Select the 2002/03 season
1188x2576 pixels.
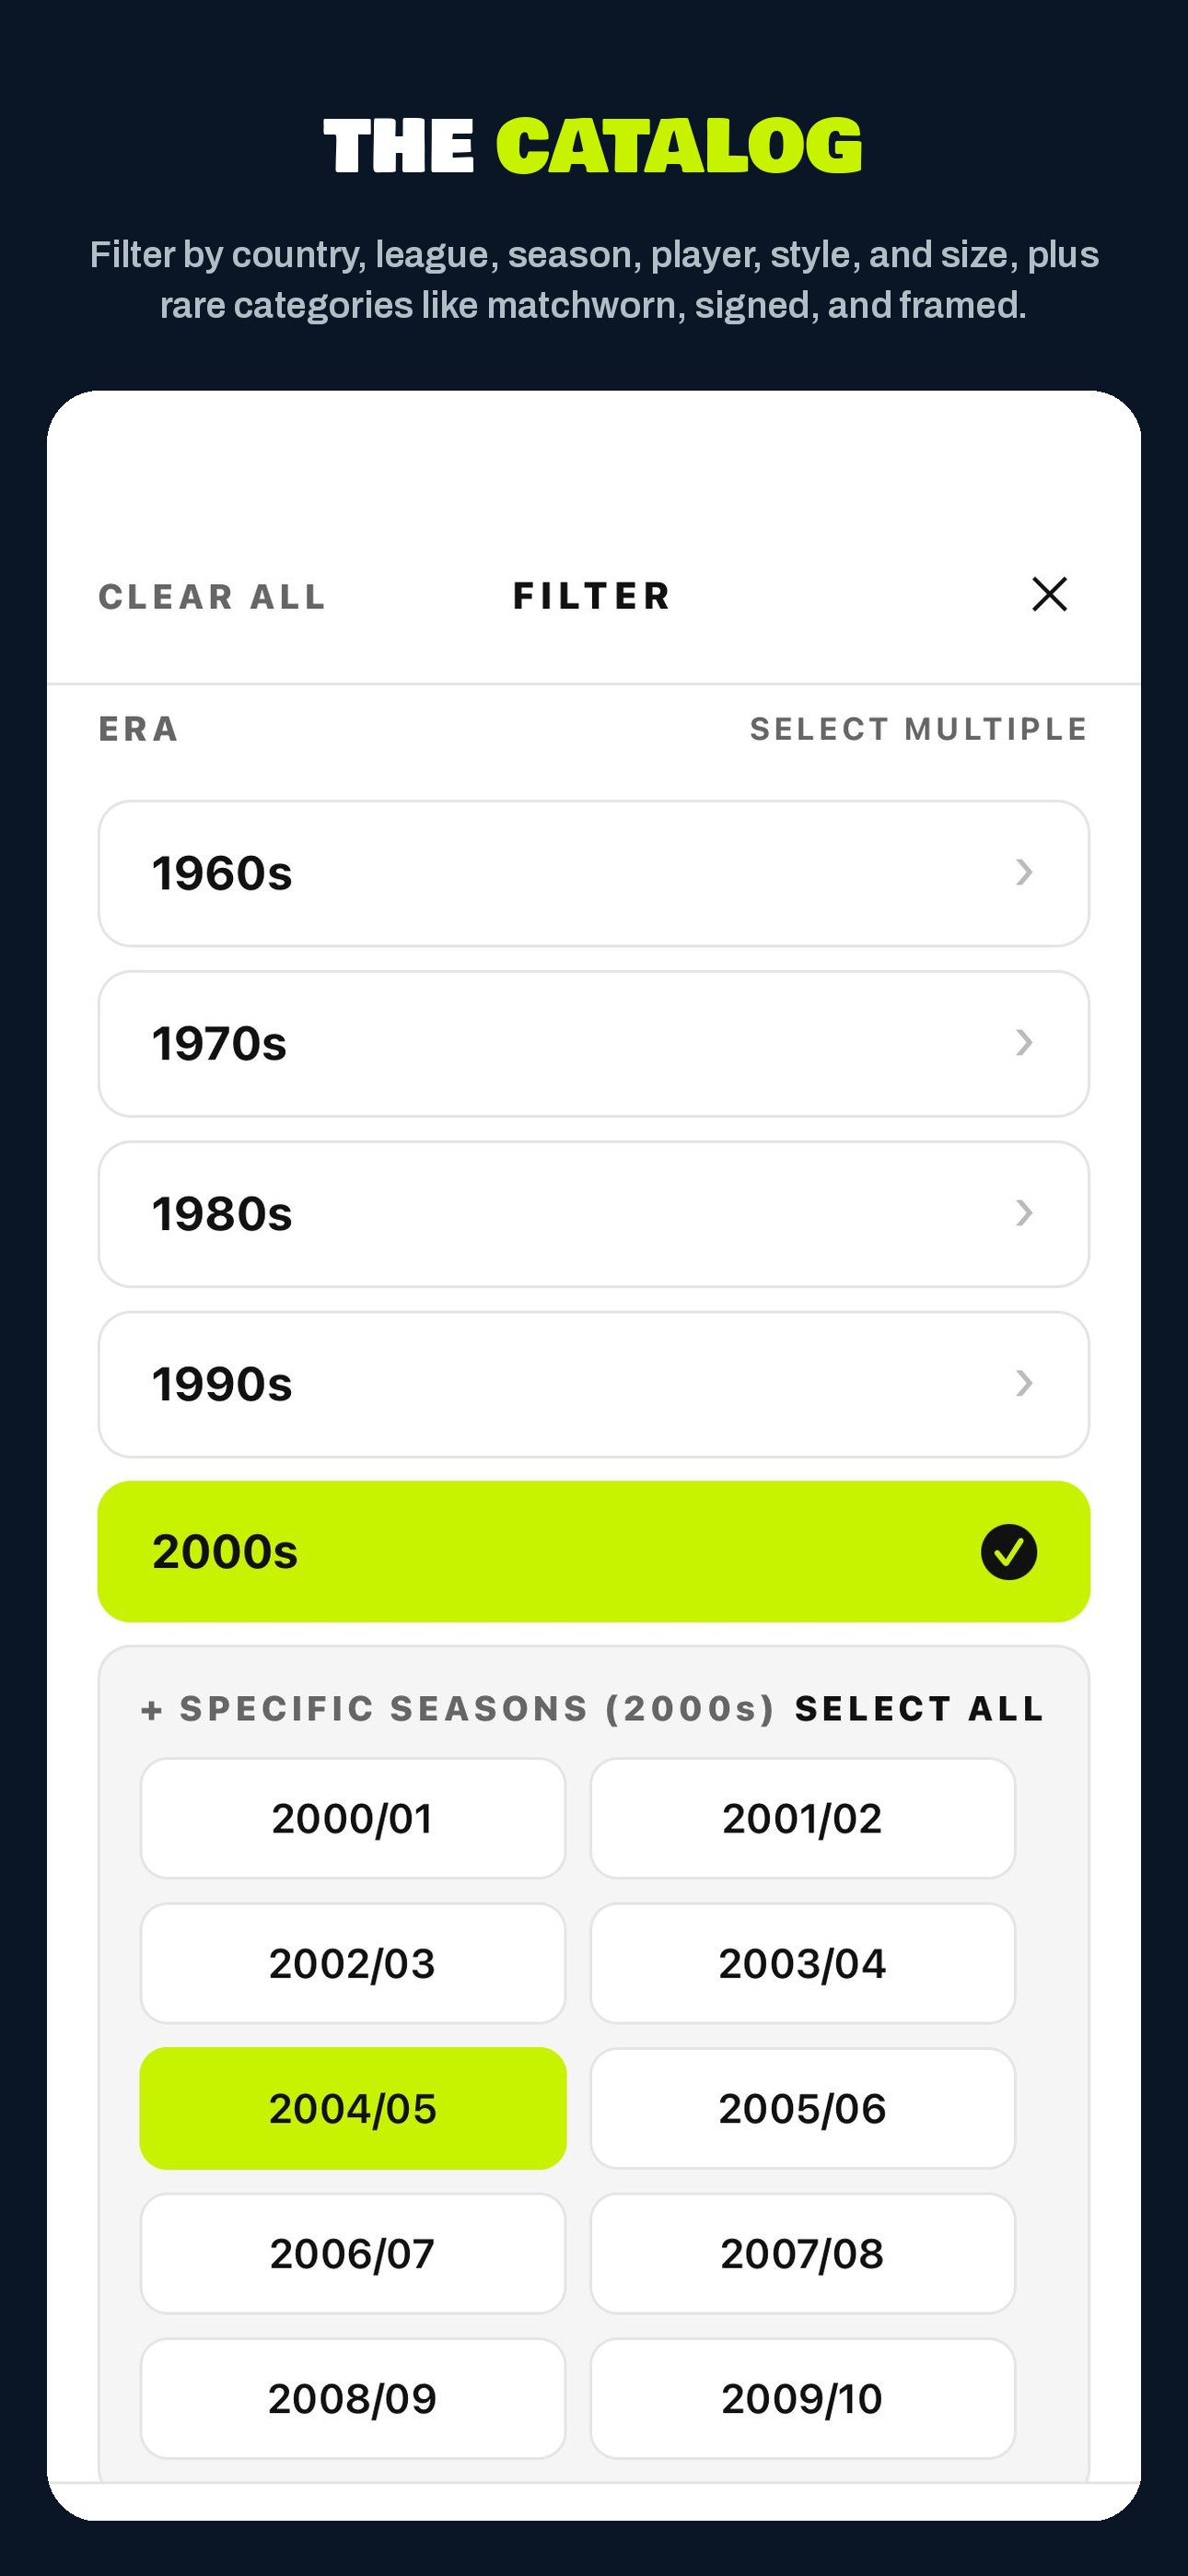click(353, 1963)
